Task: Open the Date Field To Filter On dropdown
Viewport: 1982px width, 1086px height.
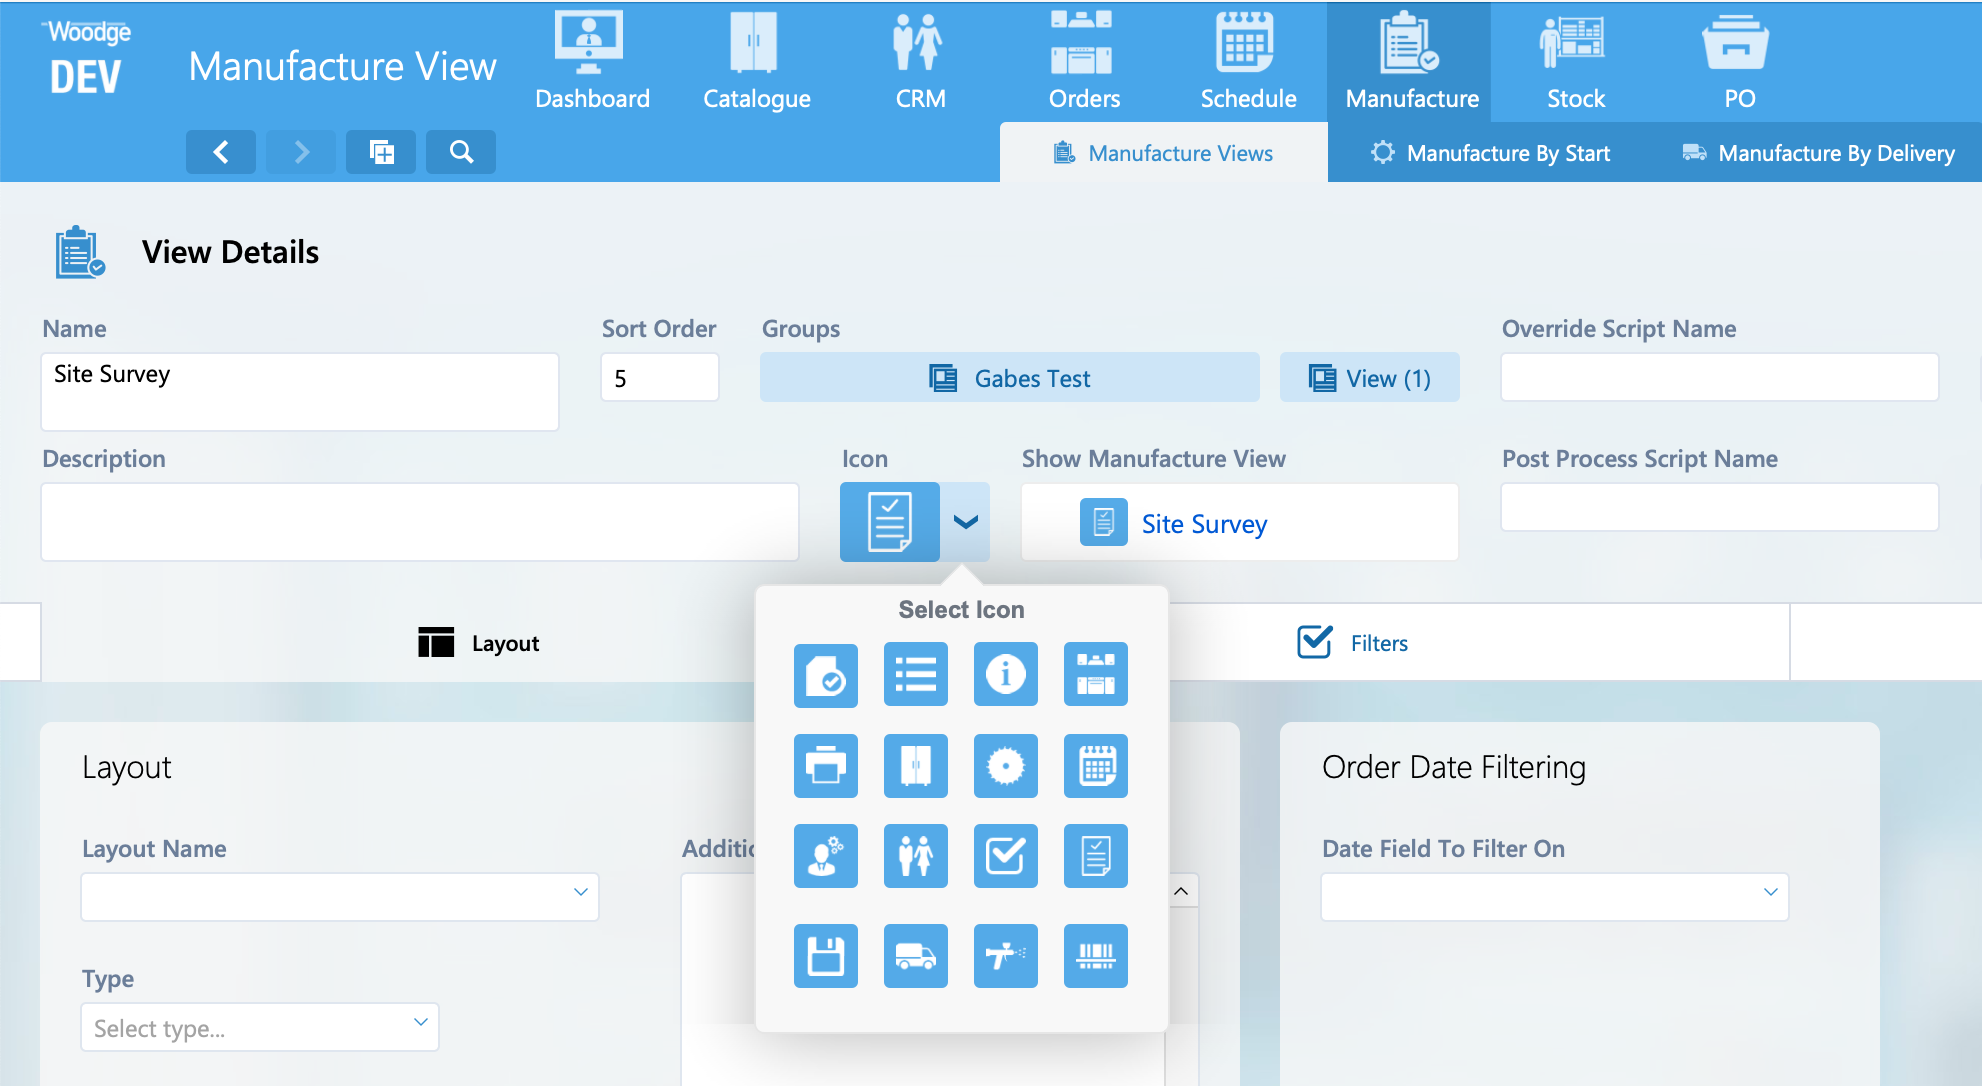Action: click(1770, 892)
